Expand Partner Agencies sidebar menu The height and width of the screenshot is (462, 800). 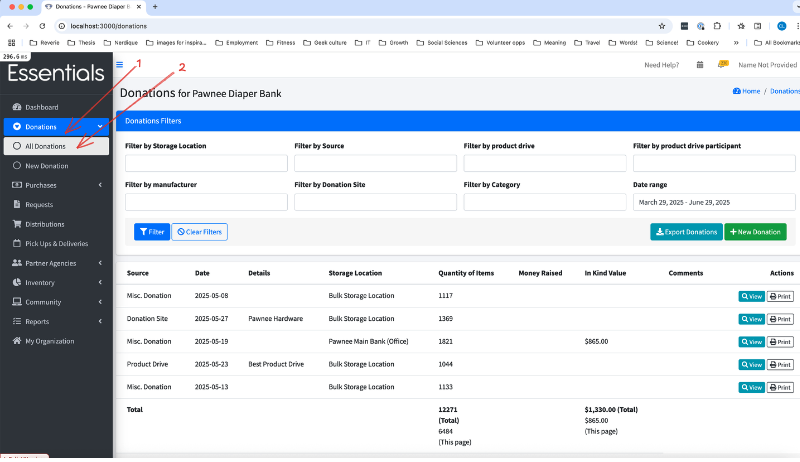click(56, 263)
